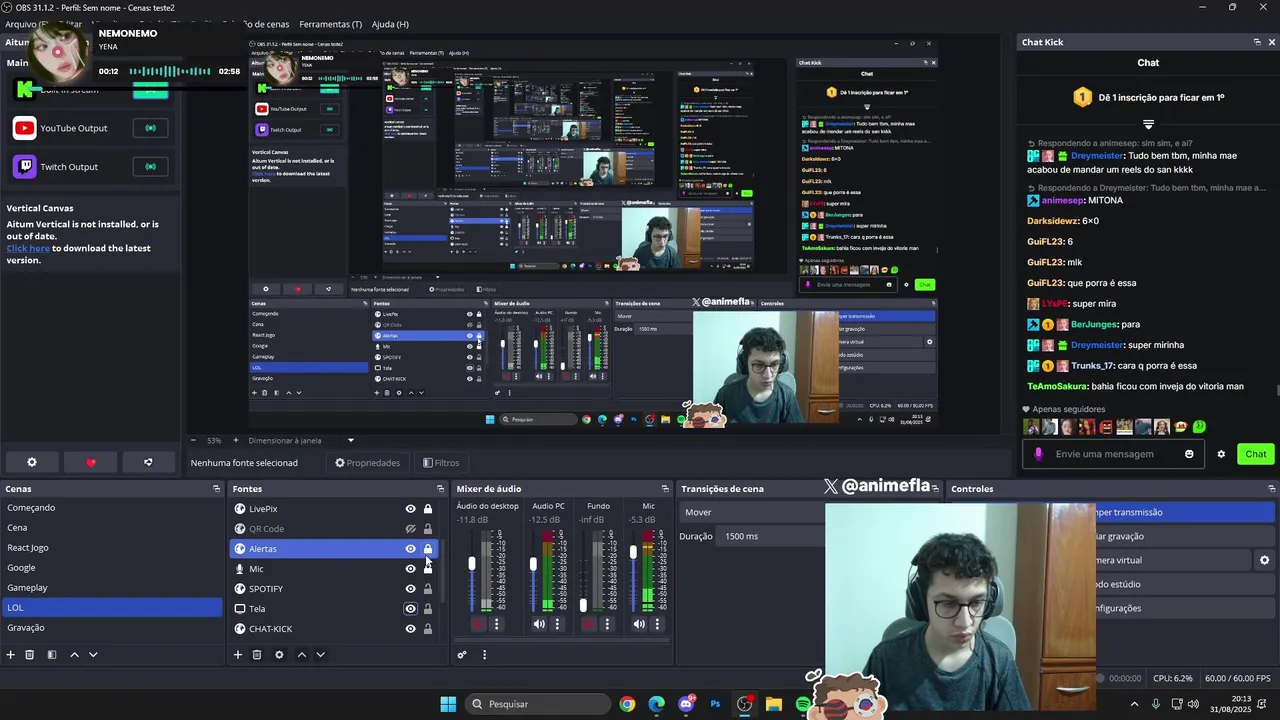Zoom in preview with plus icon
Image resolution: width=1280 pixels, height=720 pixels.
coord(235,440)
